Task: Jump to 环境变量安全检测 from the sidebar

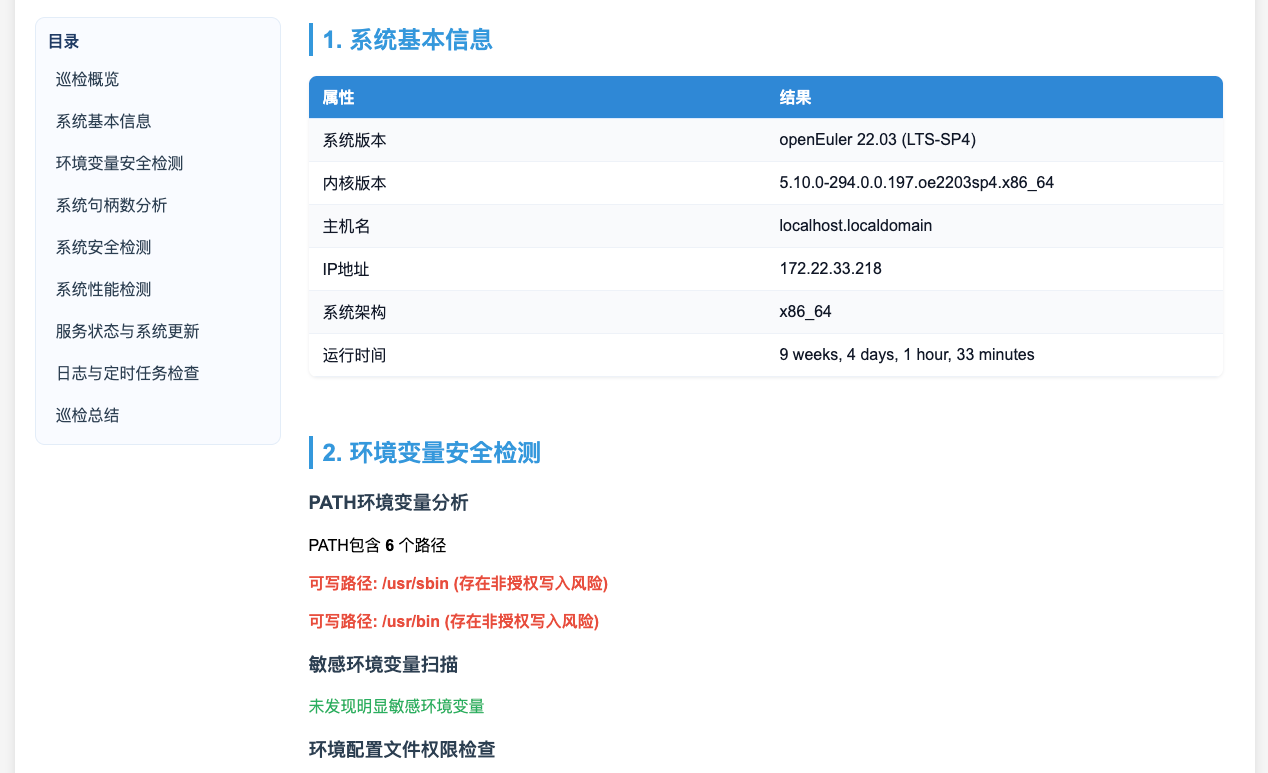Action: 119,163
